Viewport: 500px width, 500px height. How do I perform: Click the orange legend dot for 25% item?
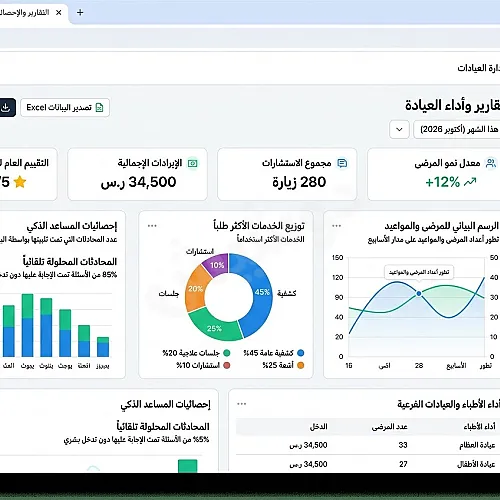point(300,365)
